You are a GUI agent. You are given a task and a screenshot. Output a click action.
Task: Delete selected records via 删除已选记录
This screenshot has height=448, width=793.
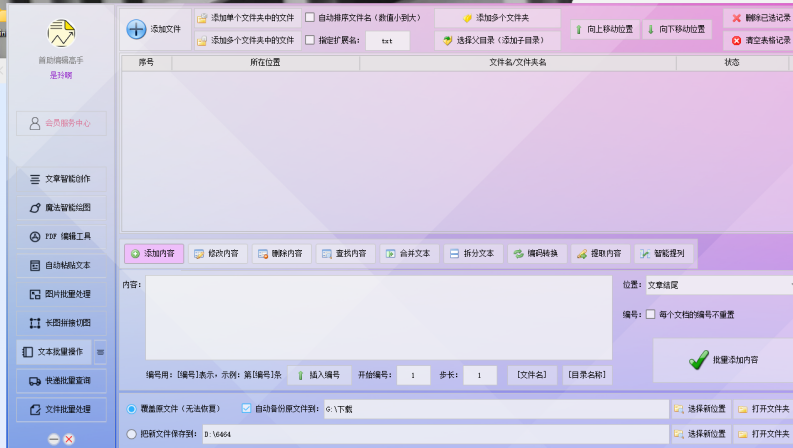(761, 18)
